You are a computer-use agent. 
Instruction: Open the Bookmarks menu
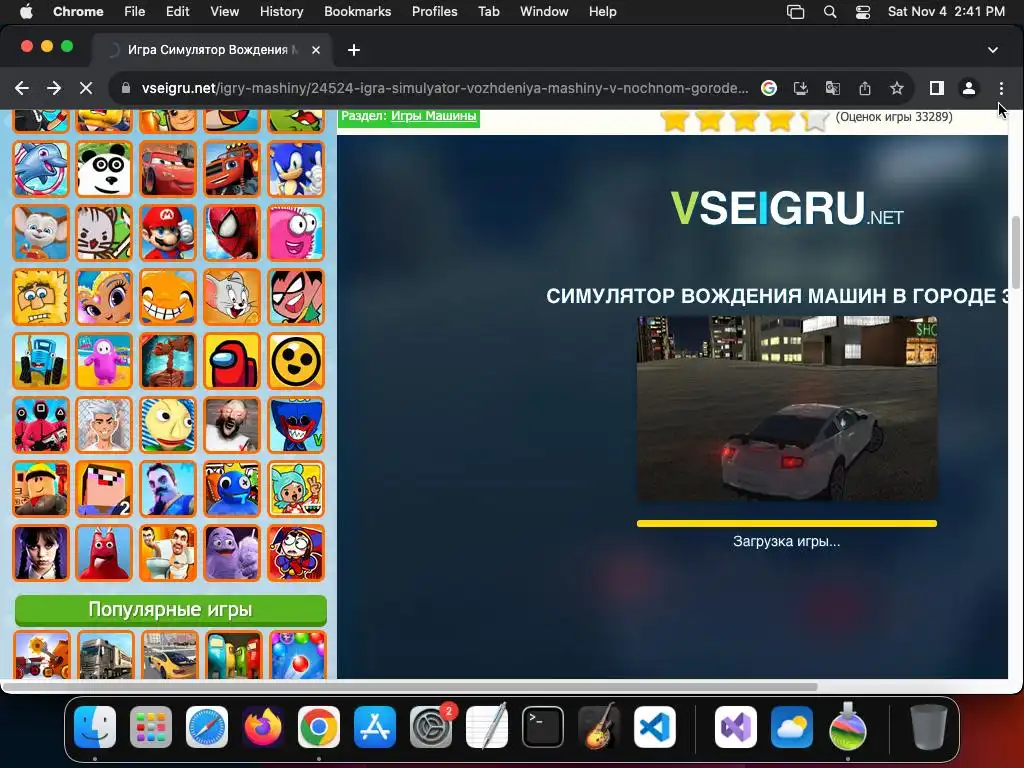click(357, 11)
